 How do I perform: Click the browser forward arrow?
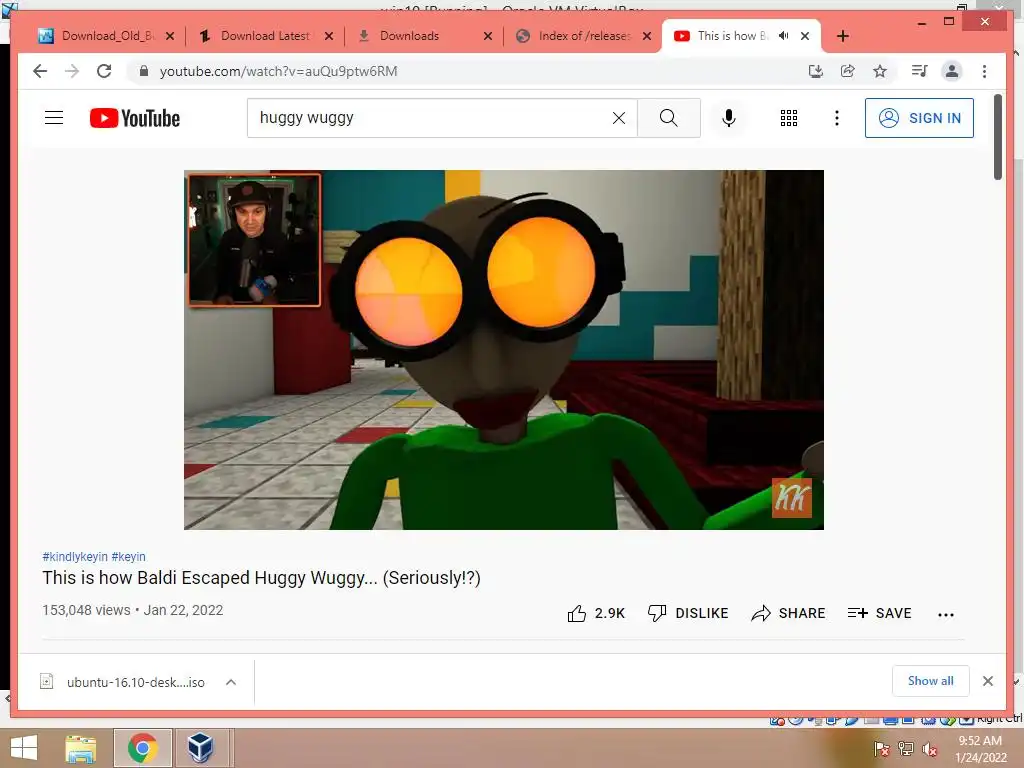(x=72, y=71)
